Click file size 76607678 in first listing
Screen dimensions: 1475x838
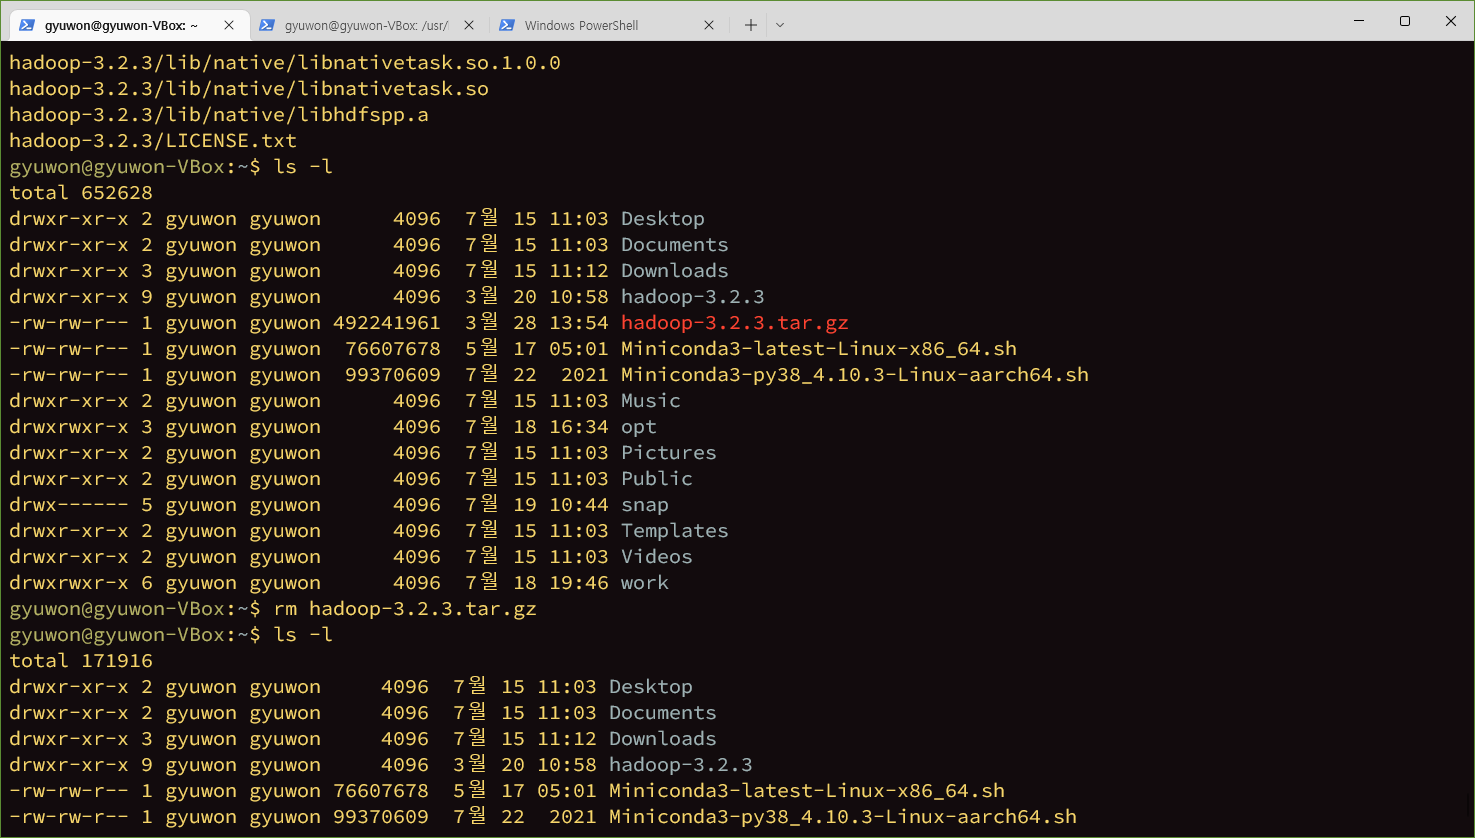click(393, 349)
